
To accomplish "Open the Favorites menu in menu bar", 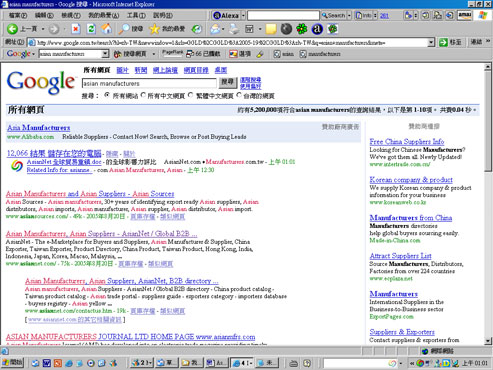I will [103, 15].
